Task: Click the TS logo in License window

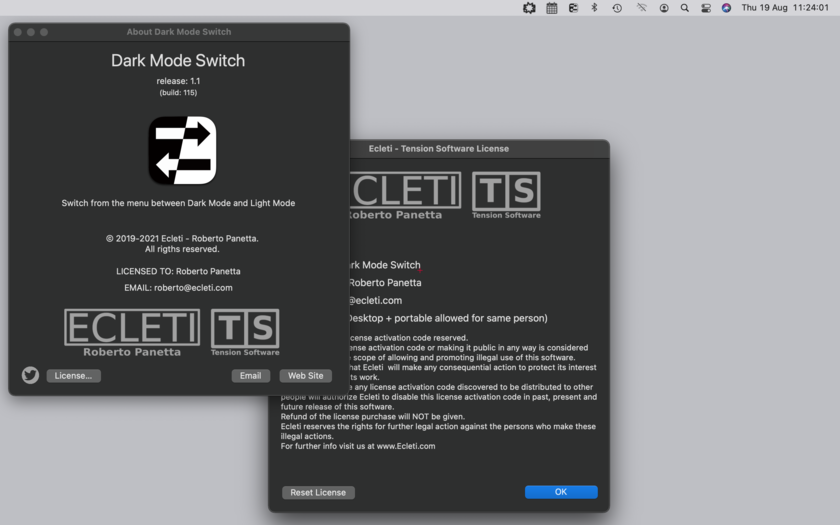Action: 506,195
